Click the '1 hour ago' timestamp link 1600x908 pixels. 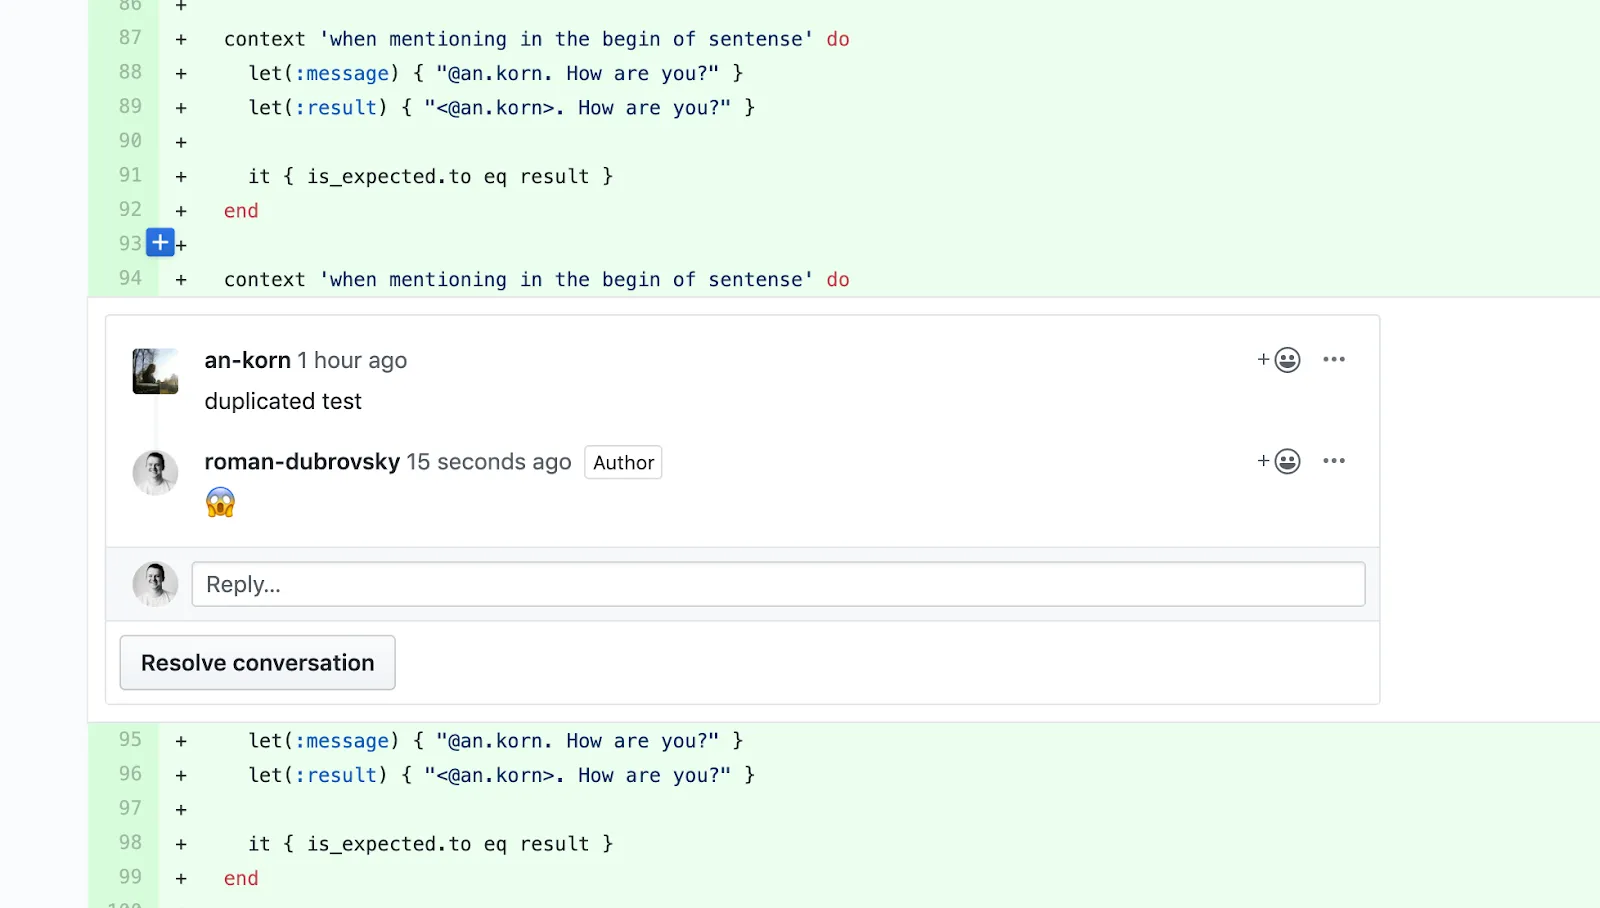pyautogui.click(x=352, y=360)
